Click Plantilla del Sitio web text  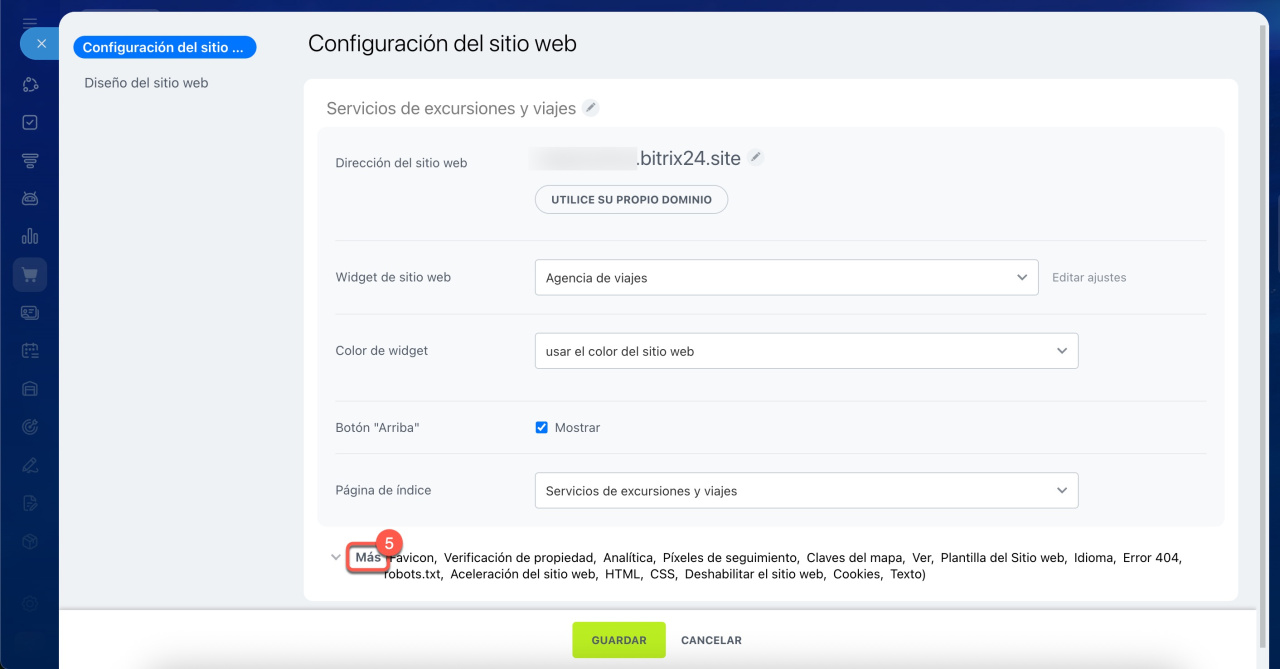click(x=1003, y=558)
